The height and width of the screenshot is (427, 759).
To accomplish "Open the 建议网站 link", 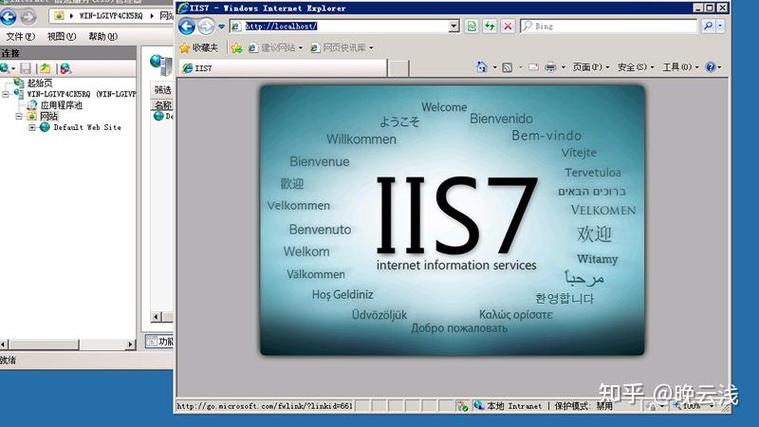I will [x=275, y=47].
